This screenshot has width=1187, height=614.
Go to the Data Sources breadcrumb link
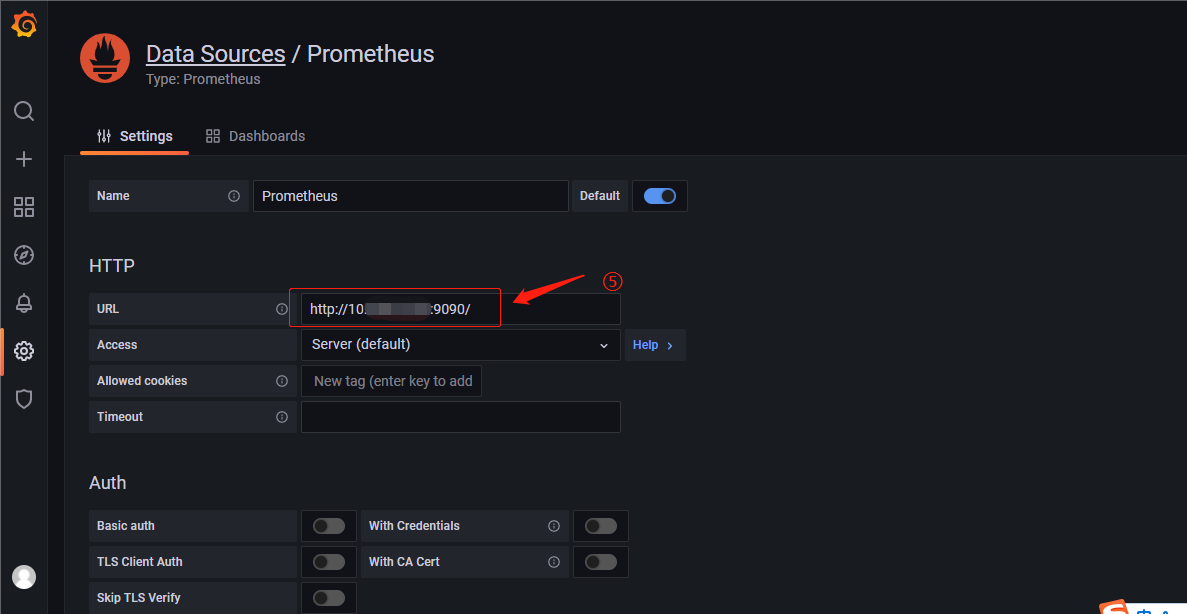(215, 54)
